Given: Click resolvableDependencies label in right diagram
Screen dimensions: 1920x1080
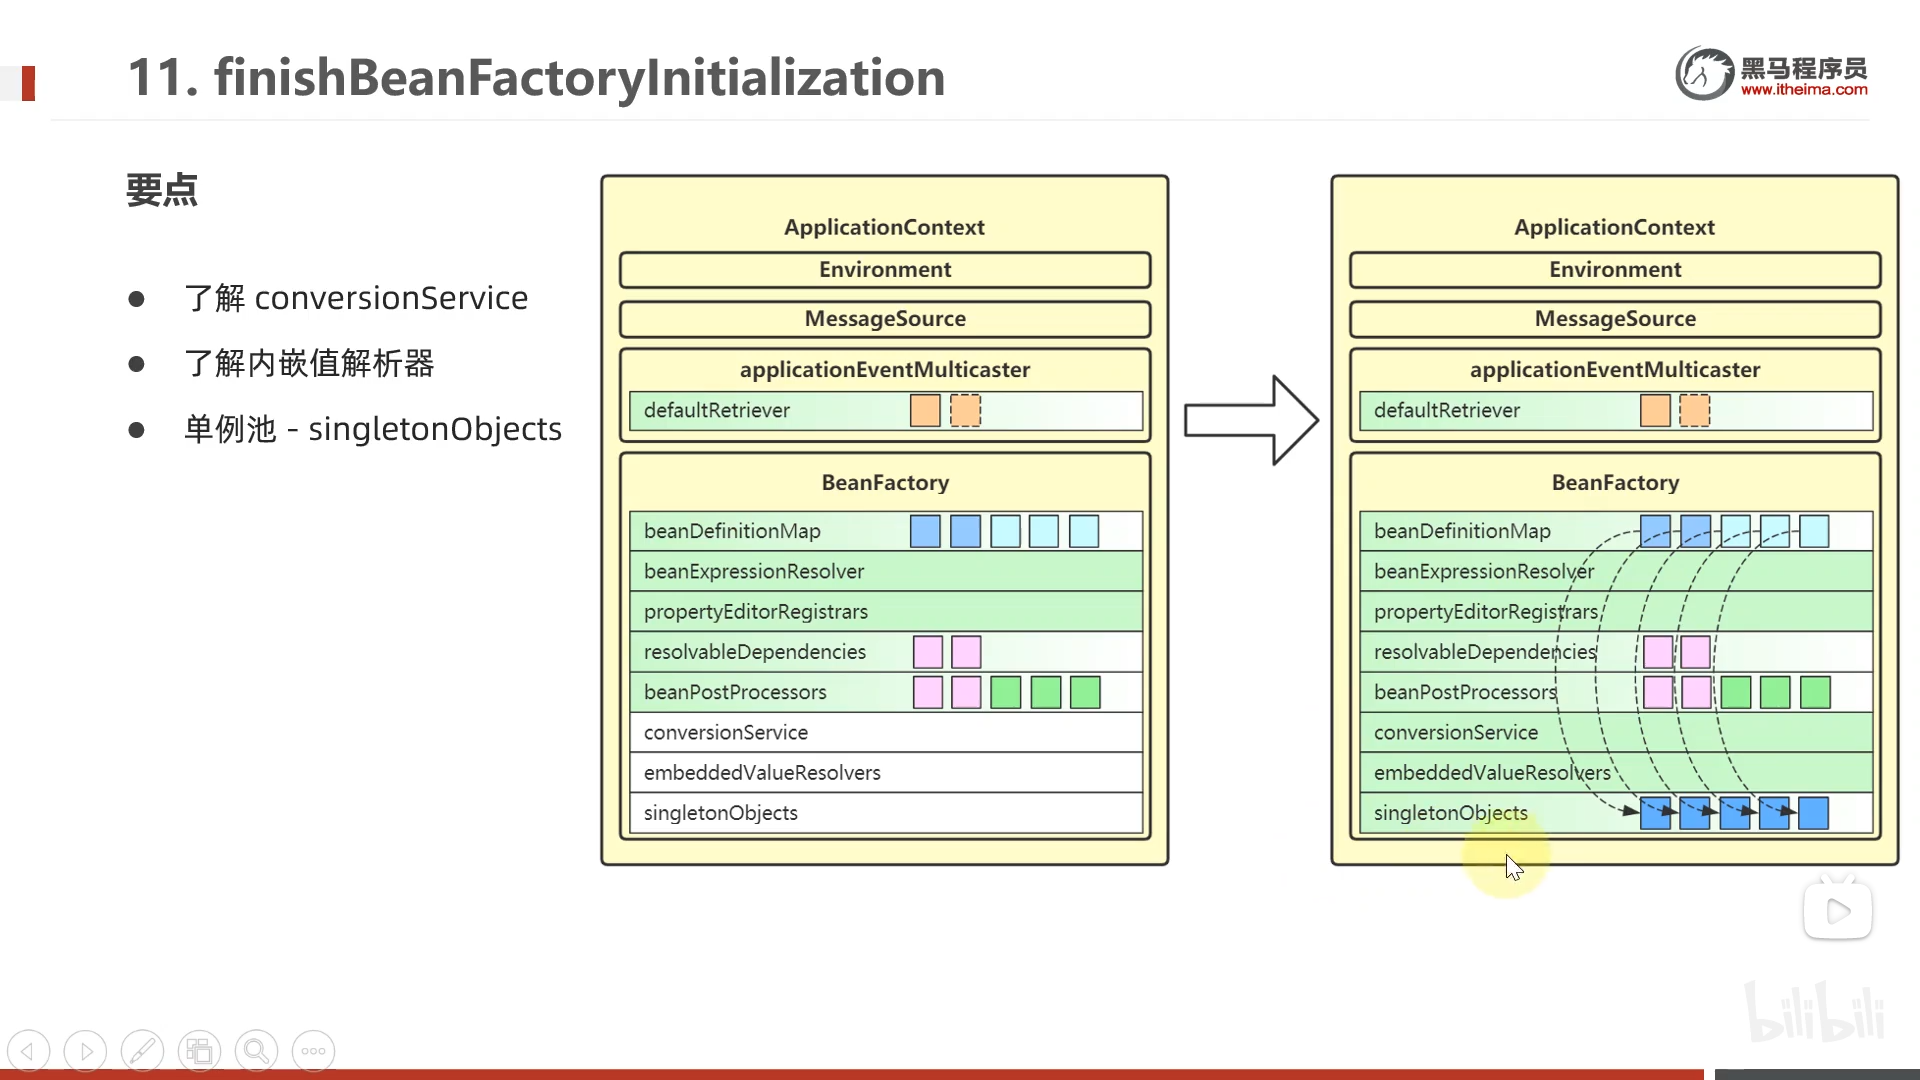Looking at the screenshot, I should (1485, 652).
